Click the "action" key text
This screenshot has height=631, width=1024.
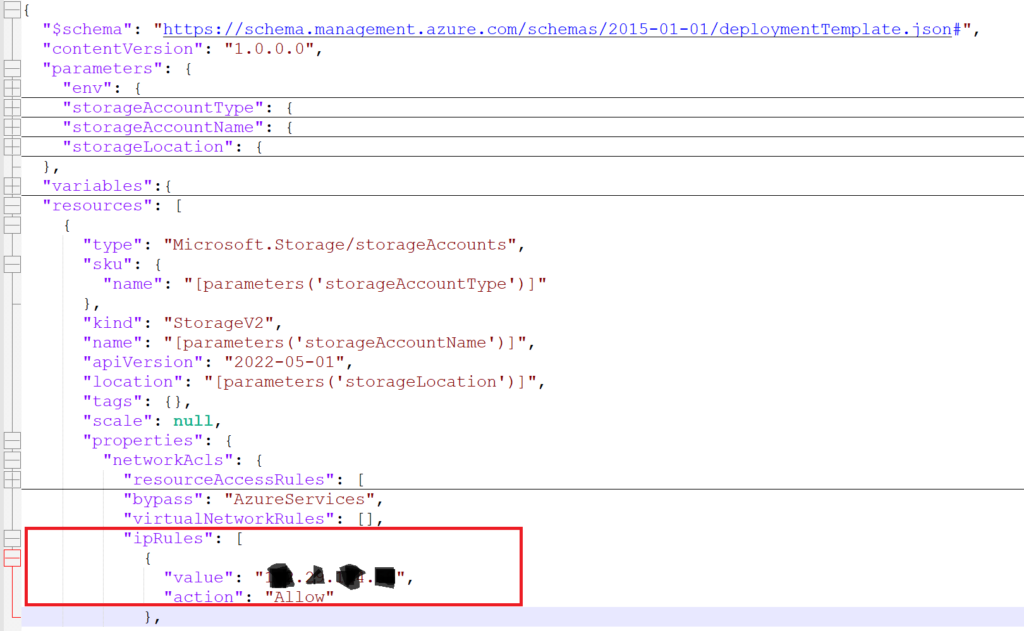pyautogui.click(x=203, y=597)
